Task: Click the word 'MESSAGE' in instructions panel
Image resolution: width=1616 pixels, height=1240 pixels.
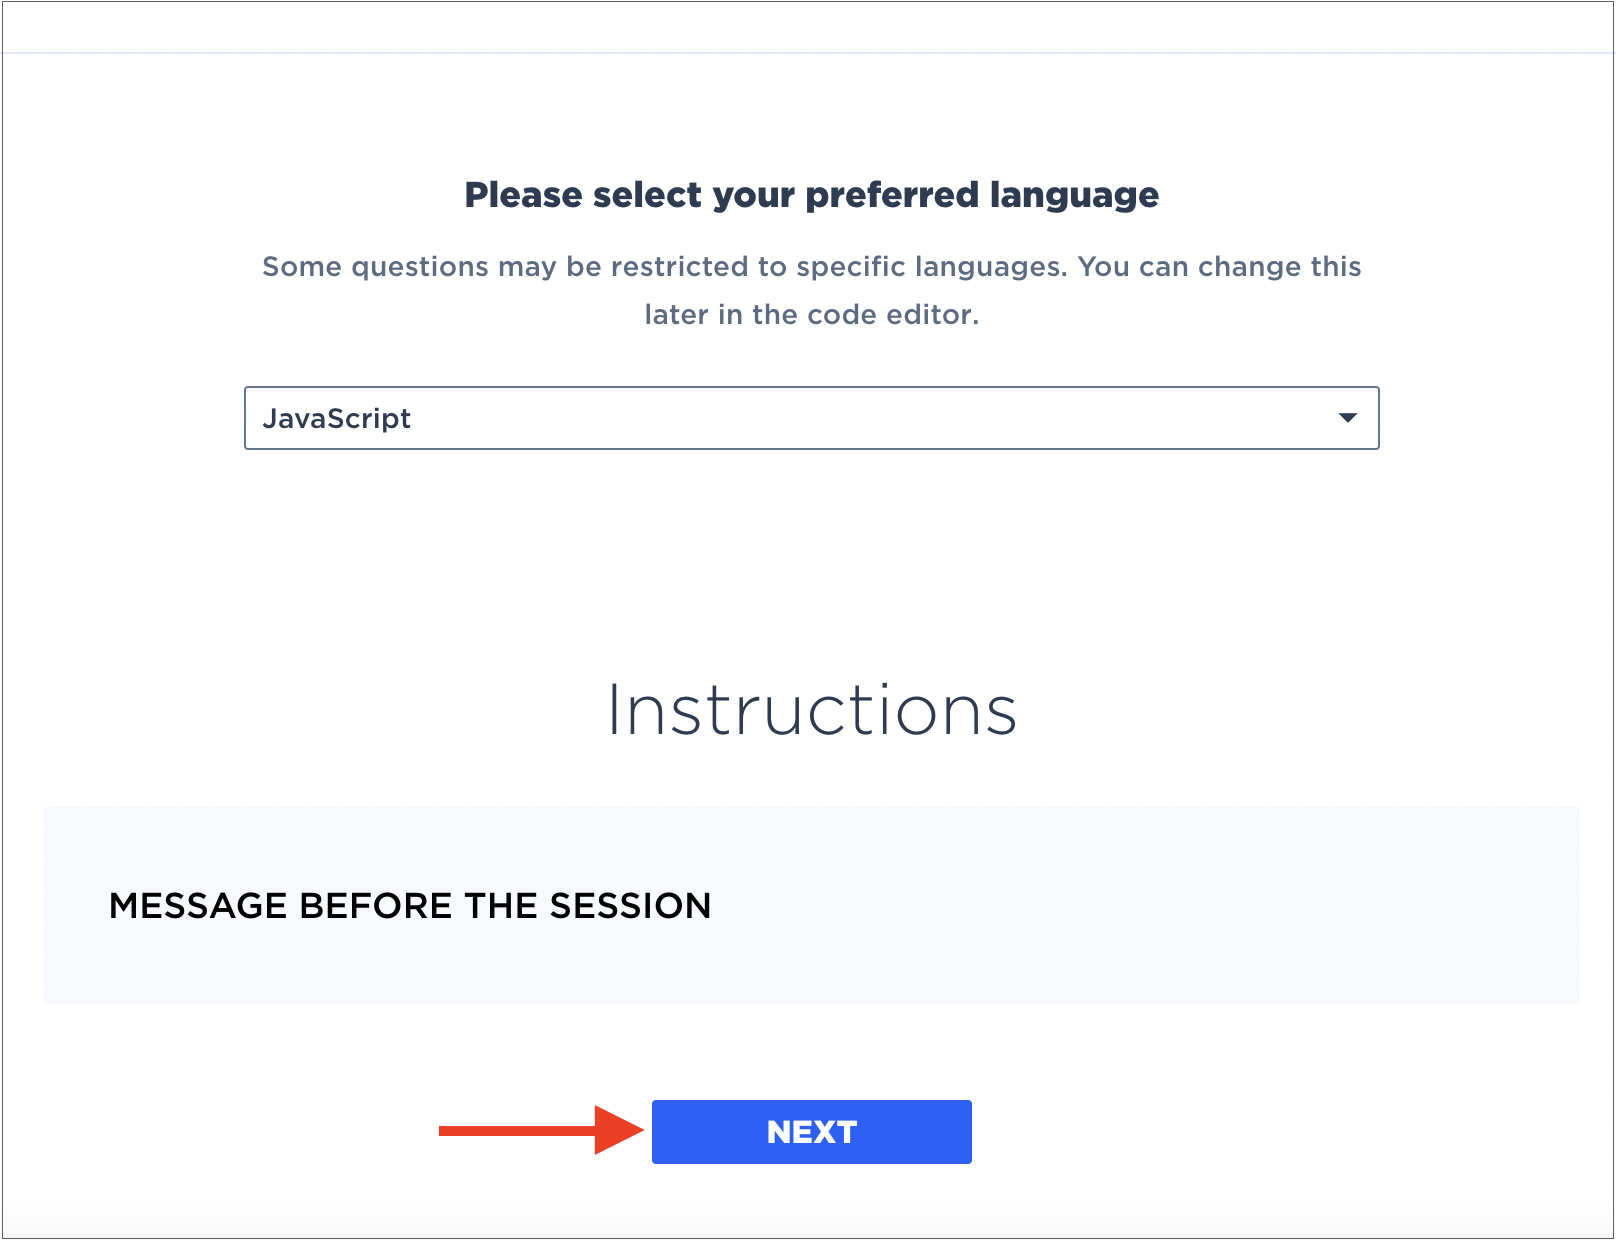Action: [x=198, y=905]
